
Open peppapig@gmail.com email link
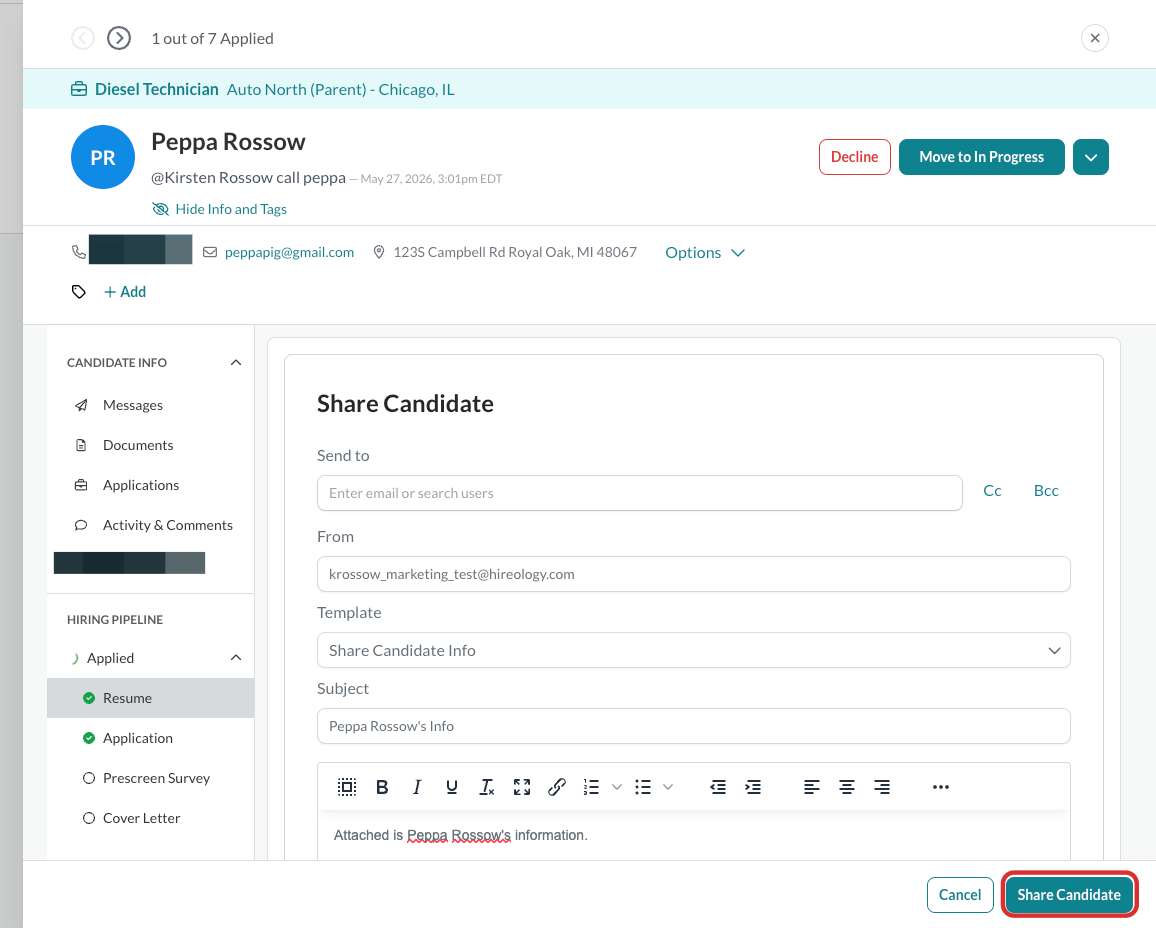pyautogui.click(x=289, y=252)
